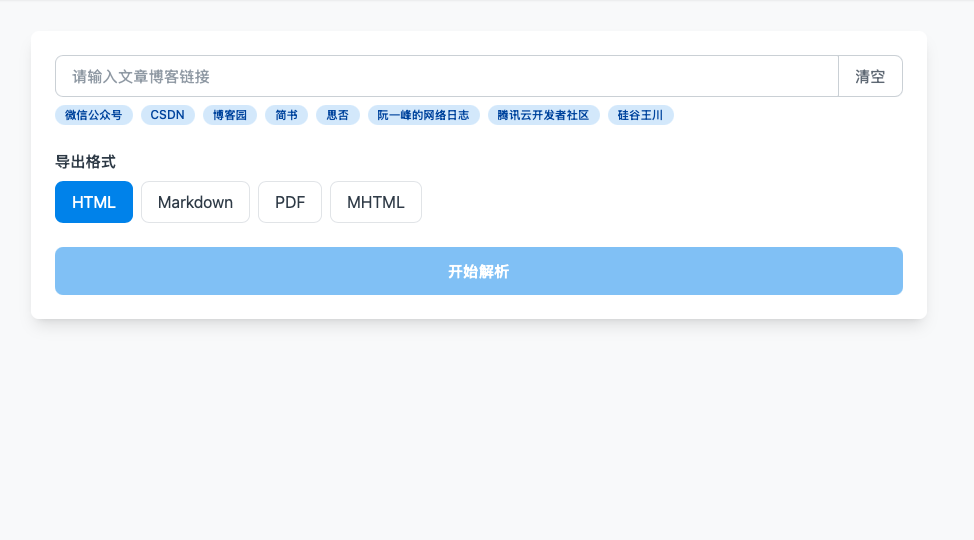Select the 微信公众号 site tag

click(x=93, y=115)
